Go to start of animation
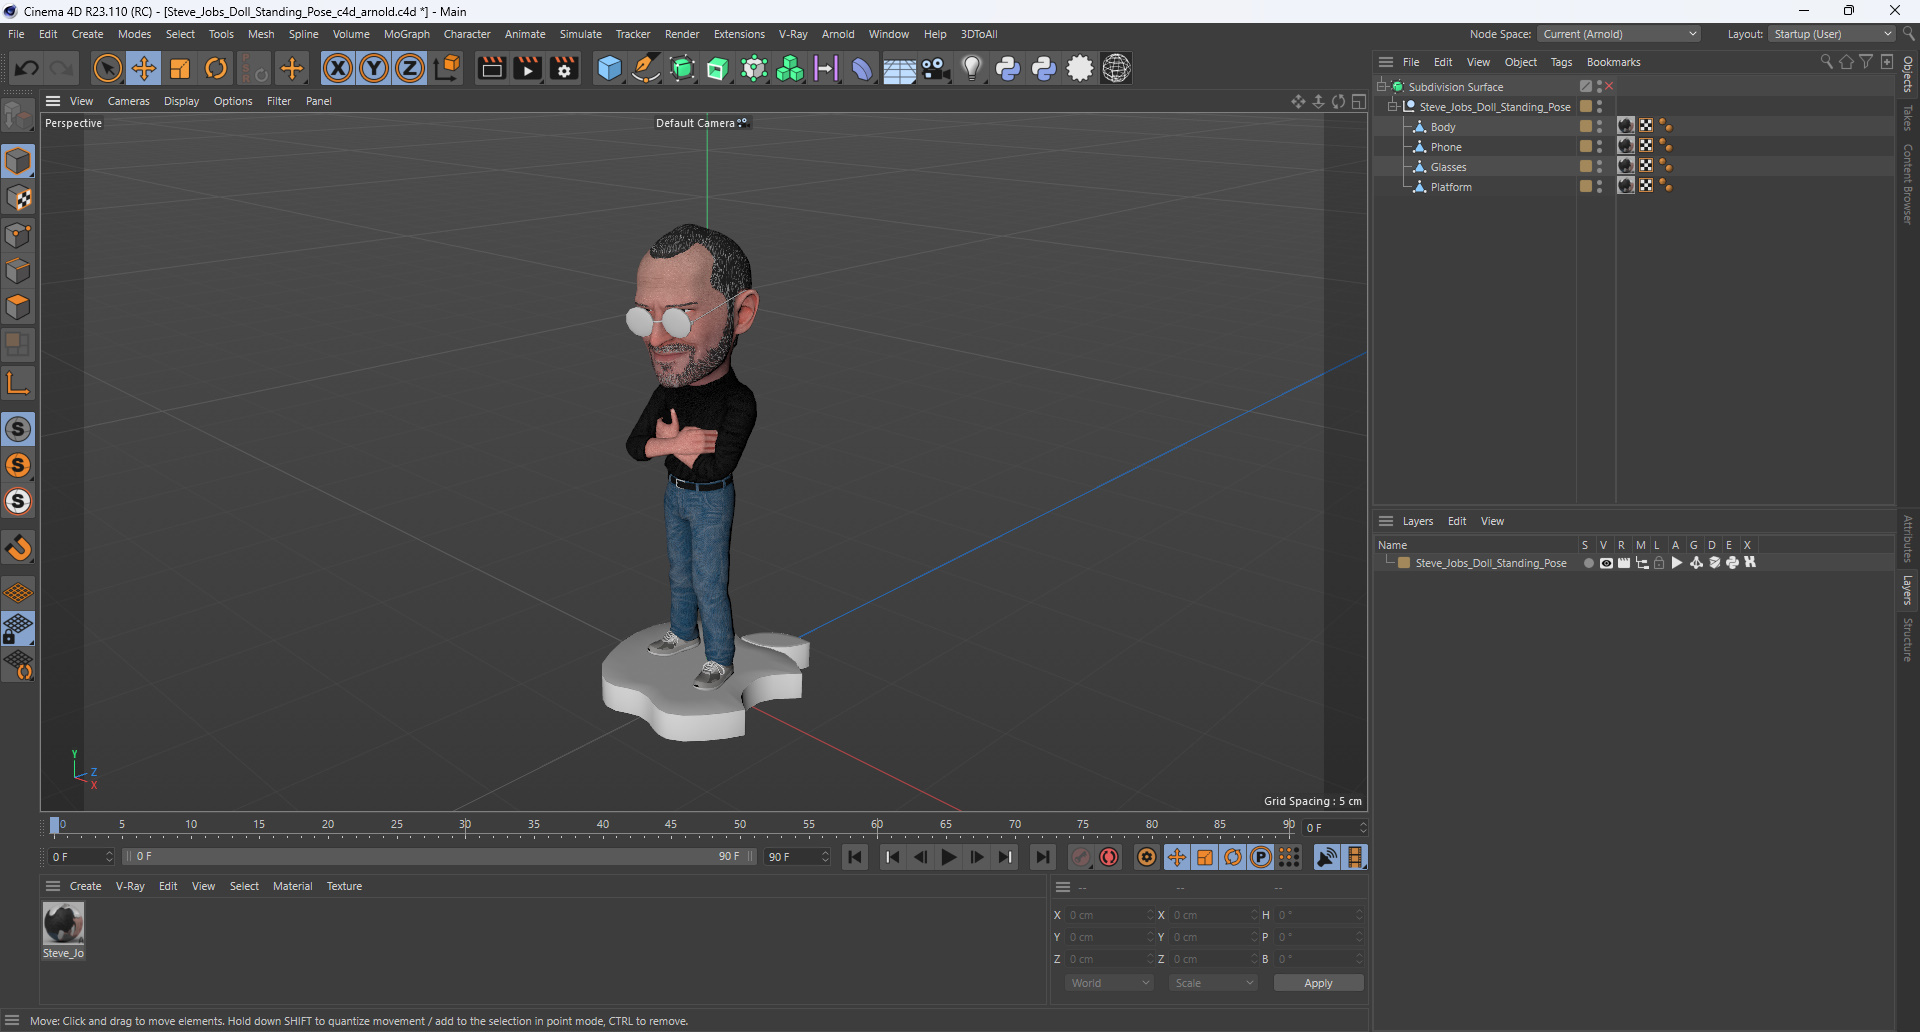This screenshot has width=1920, height=1032. tap(855, 857)
